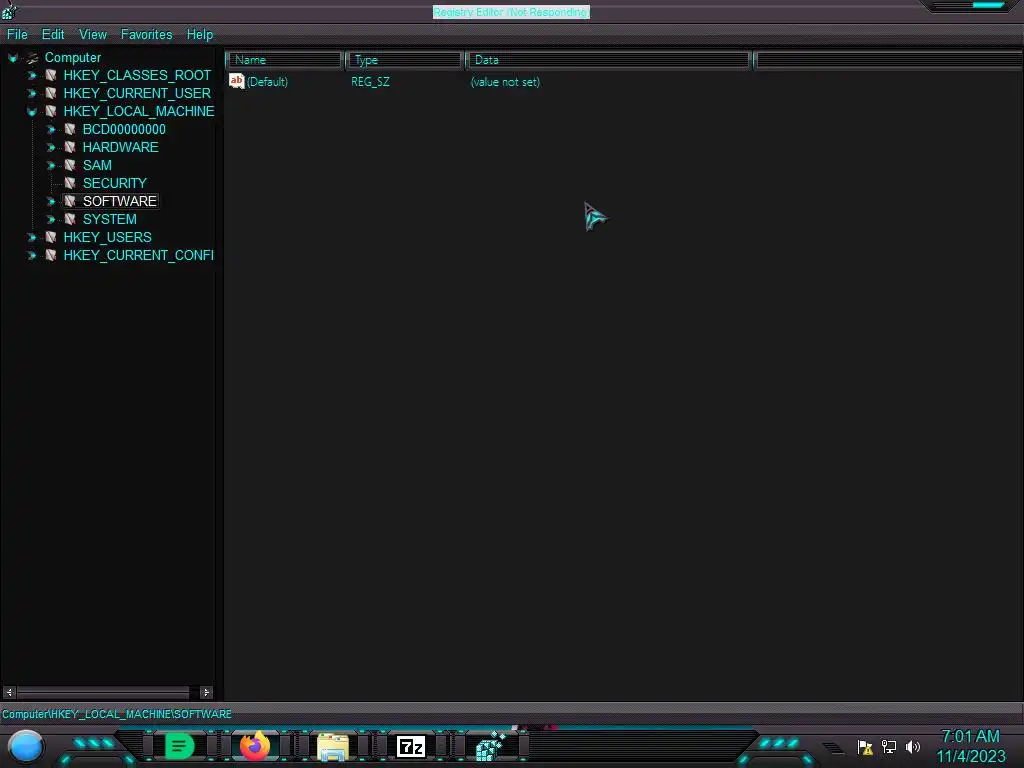Launch Firefox from the taskbar
Image resolution: width=1024 pixels, height=768 pixels.
255,746
